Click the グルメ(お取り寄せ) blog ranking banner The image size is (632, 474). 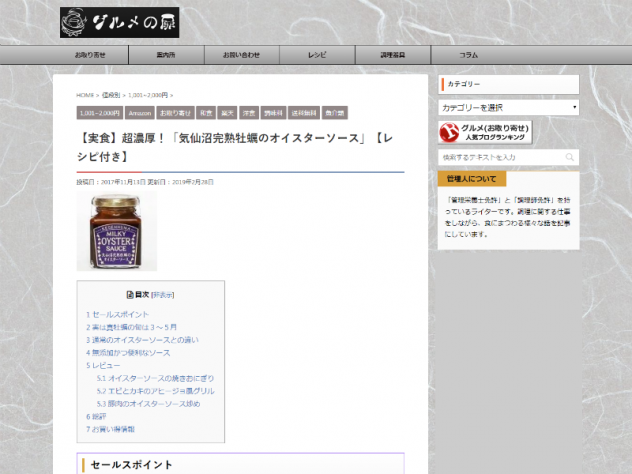pos(485,132)
